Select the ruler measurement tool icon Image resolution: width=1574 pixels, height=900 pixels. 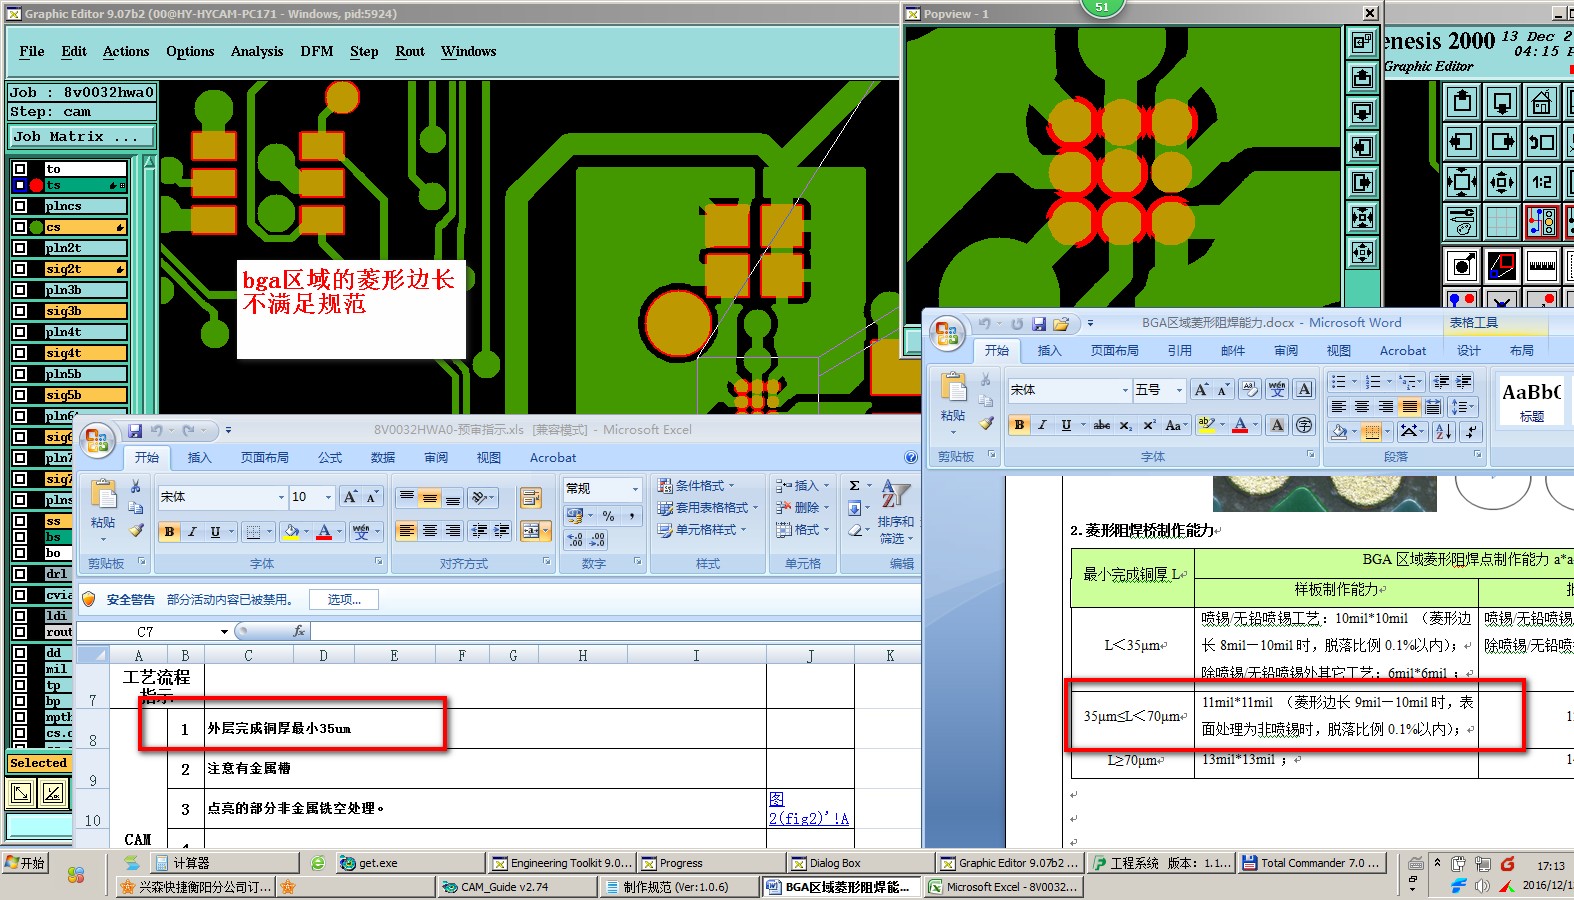[x=1541, y=266]
